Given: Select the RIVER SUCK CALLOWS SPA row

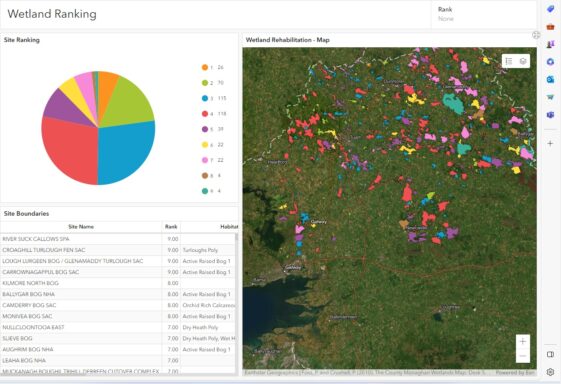Looking at the screenshot, I should tap(118, 239).
